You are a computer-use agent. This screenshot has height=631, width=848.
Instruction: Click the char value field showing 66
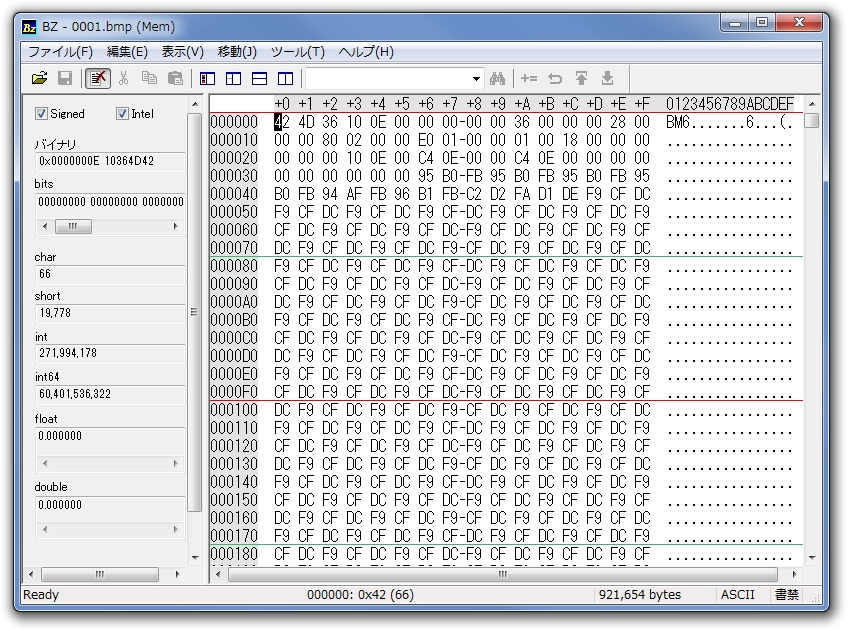pos(110,274)
